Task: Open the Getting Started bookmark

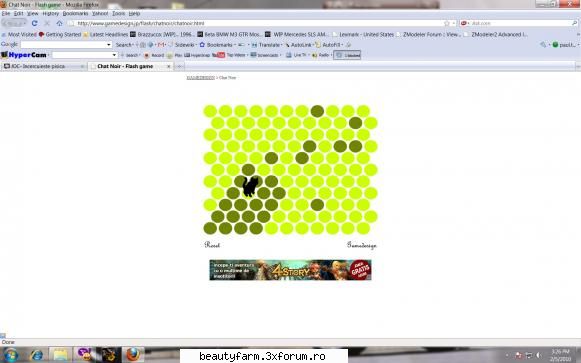Action: [x=60, y=34]
